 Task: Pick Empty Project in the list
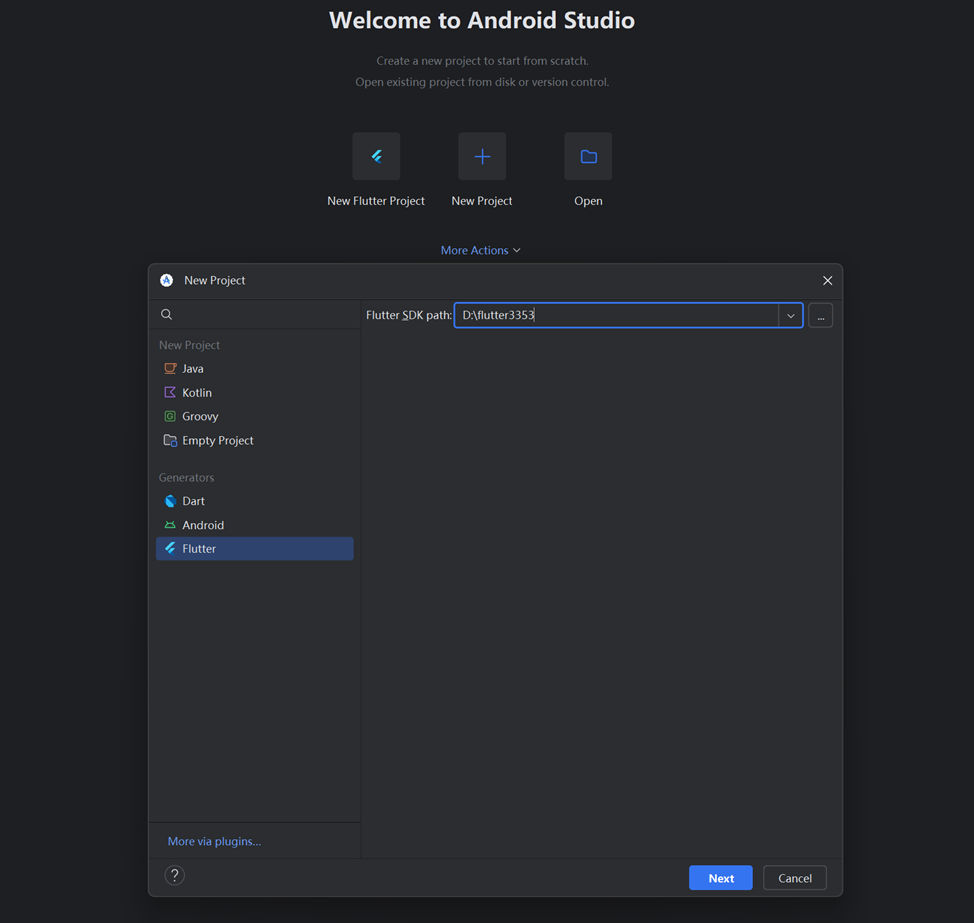click(x=255, y=440)
